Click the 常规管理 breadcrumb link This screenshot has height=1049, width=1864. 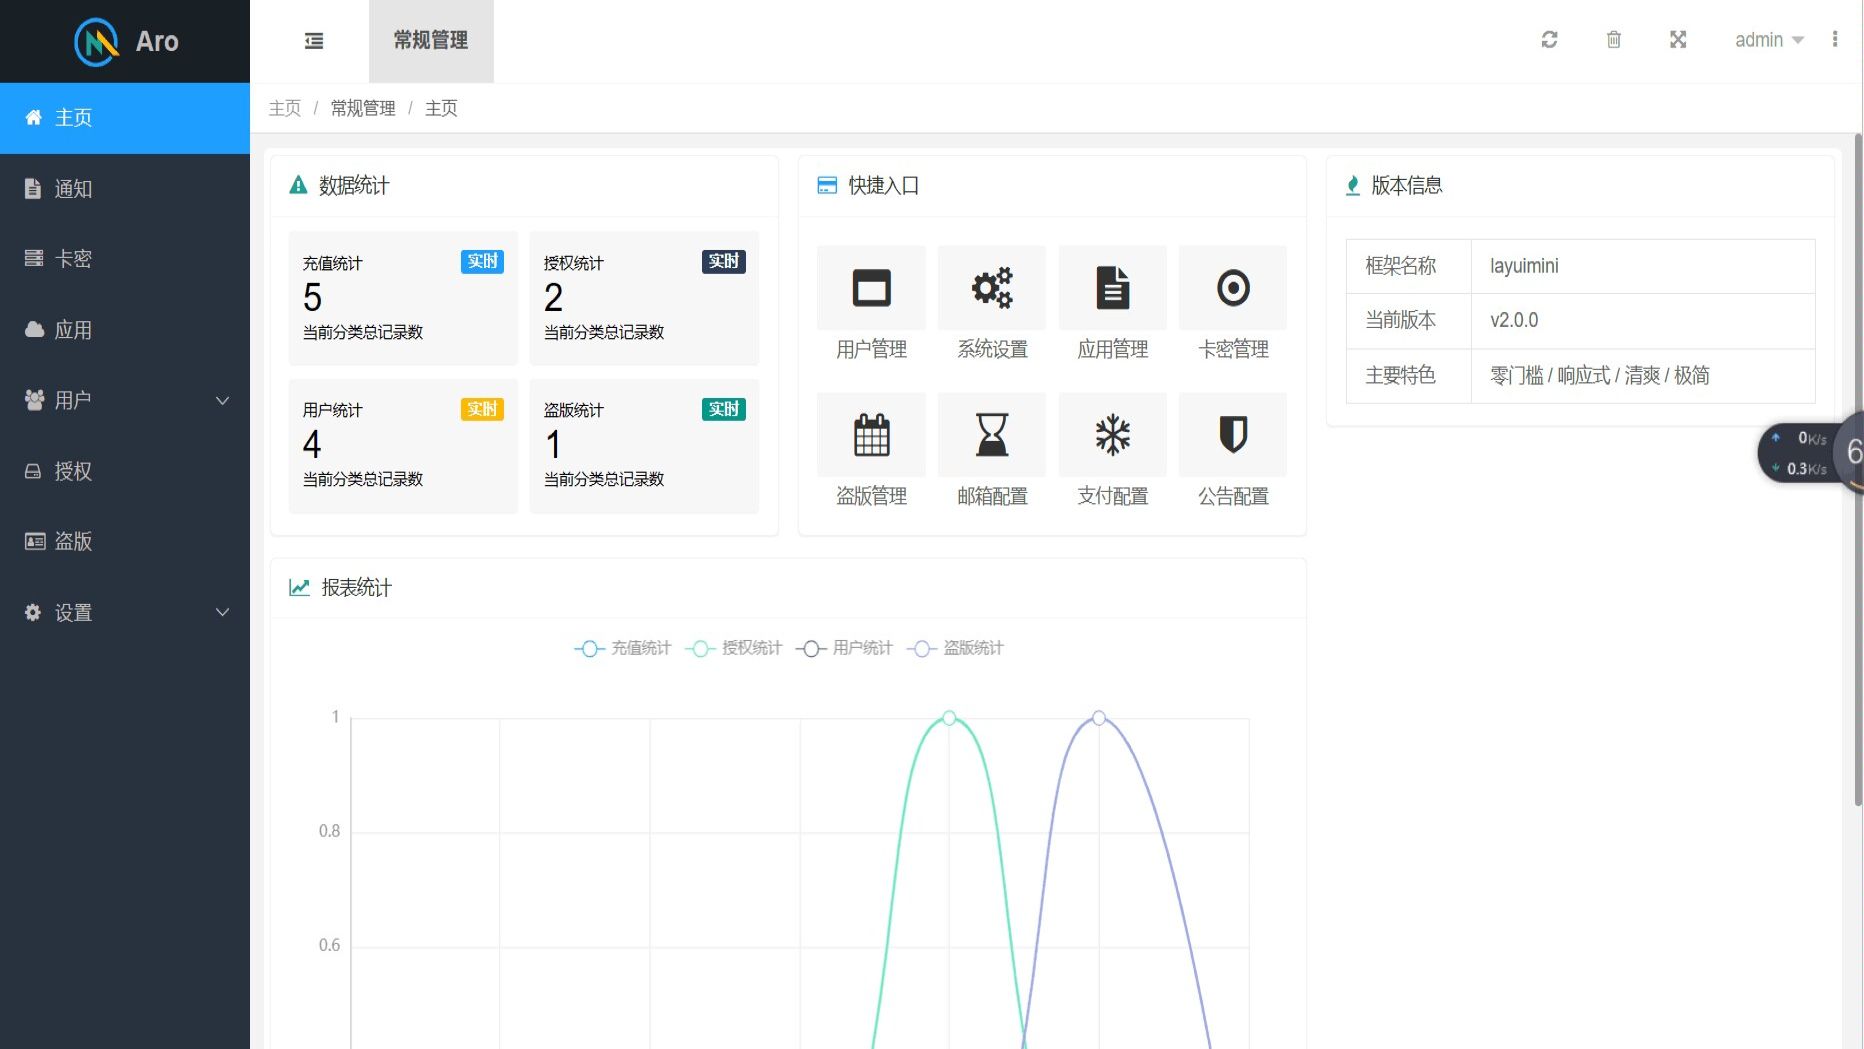363,108
